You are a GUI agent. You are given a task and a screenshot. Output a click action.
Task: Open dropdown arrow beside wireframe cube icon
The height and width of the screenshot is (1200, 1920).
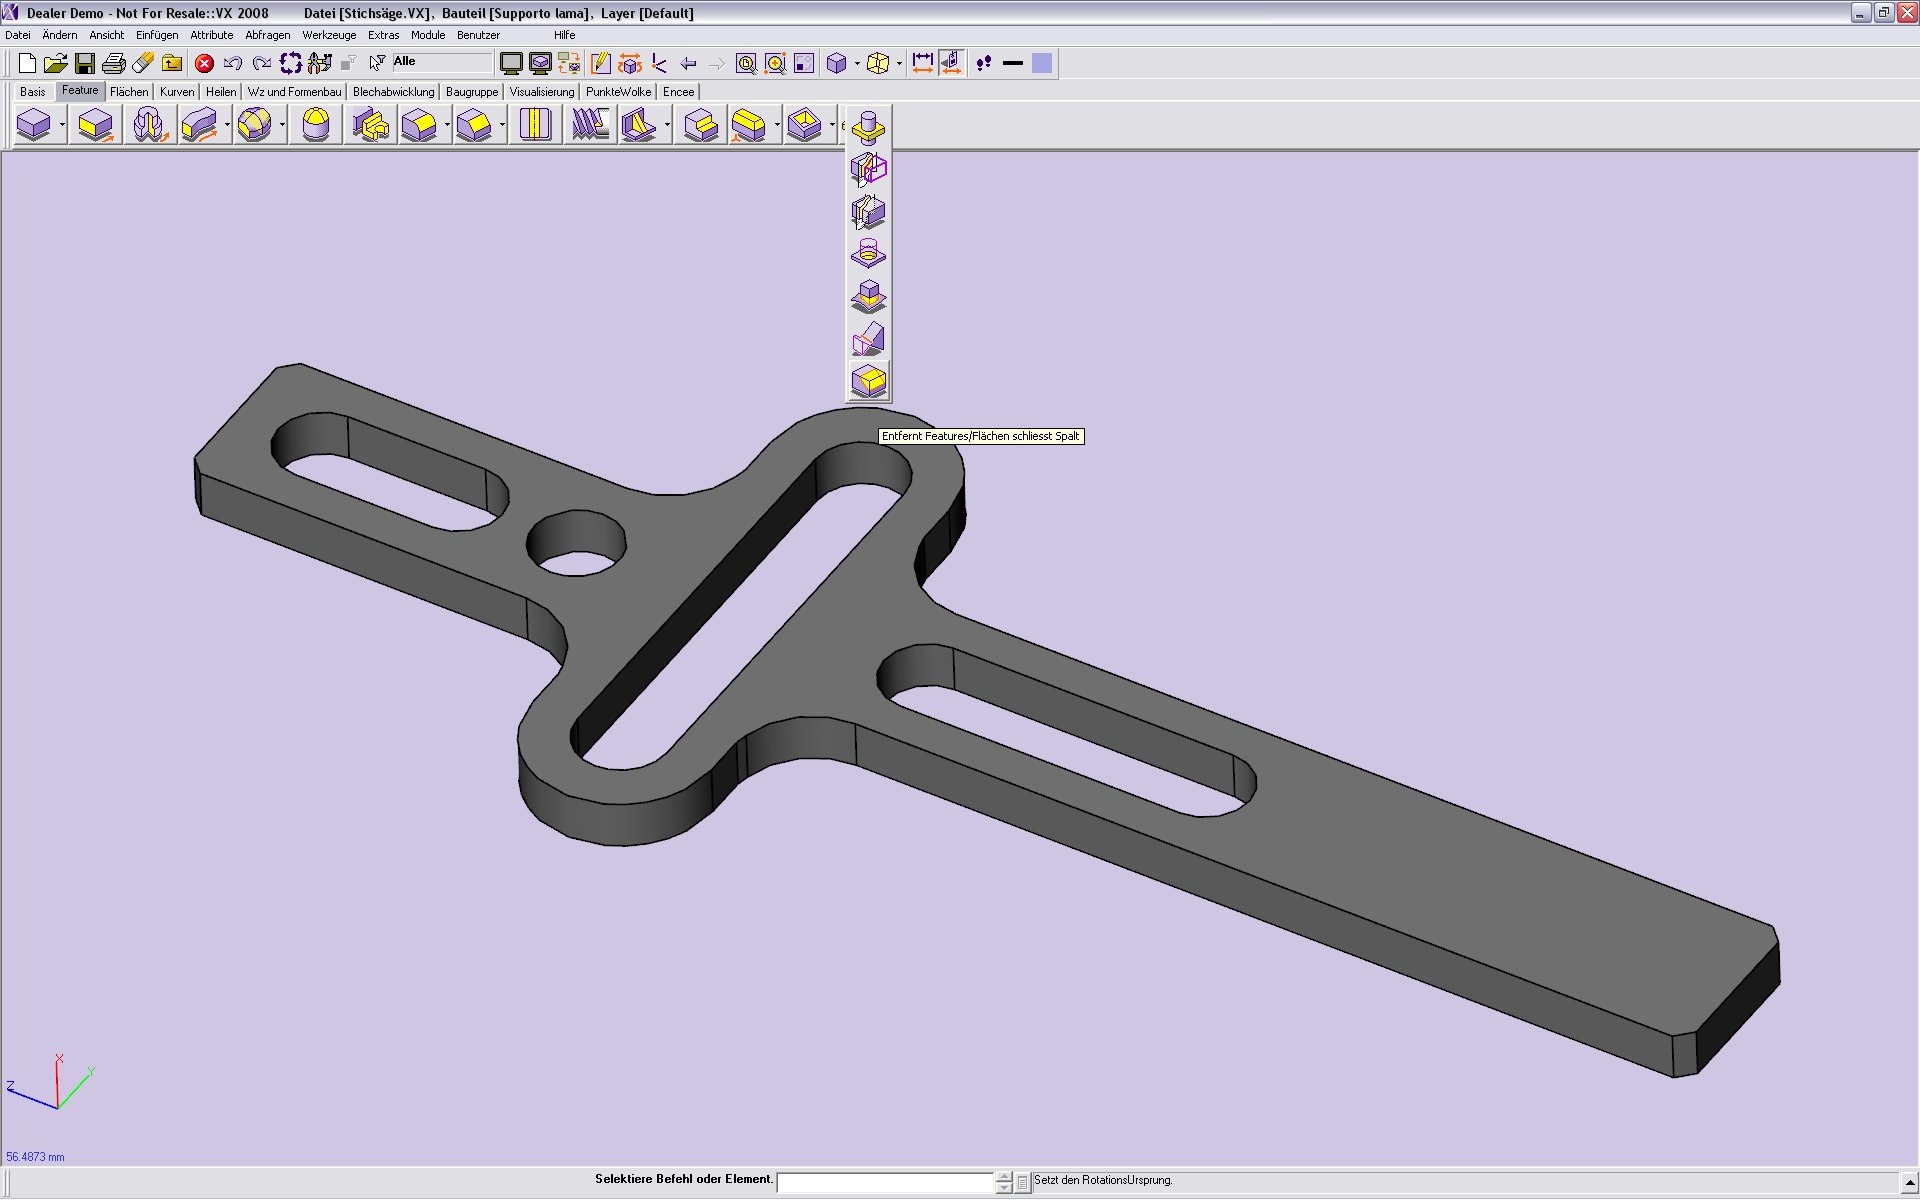pyautogui.click(x=899, y=64)
